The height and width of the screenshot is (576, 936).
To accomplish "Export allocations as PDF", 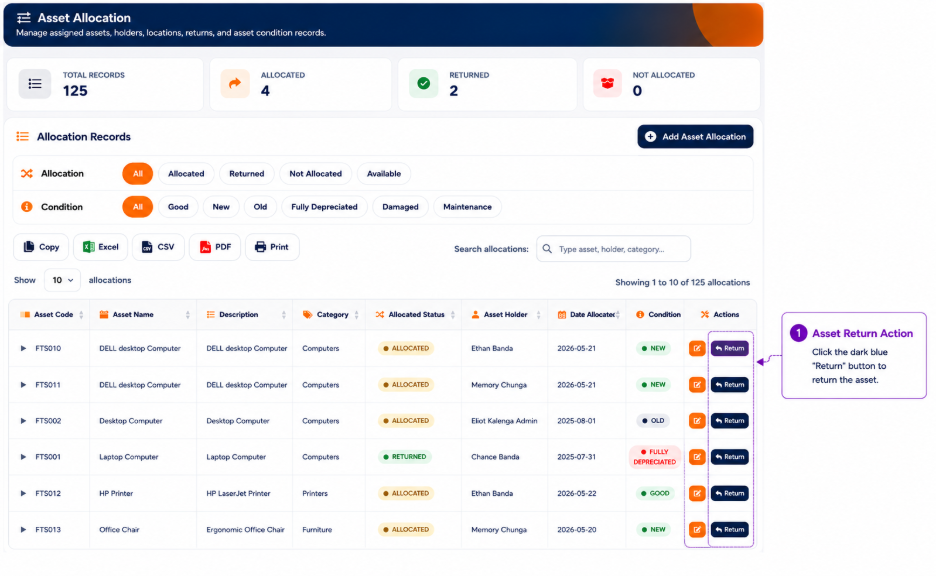I will (x=215, y=247).
